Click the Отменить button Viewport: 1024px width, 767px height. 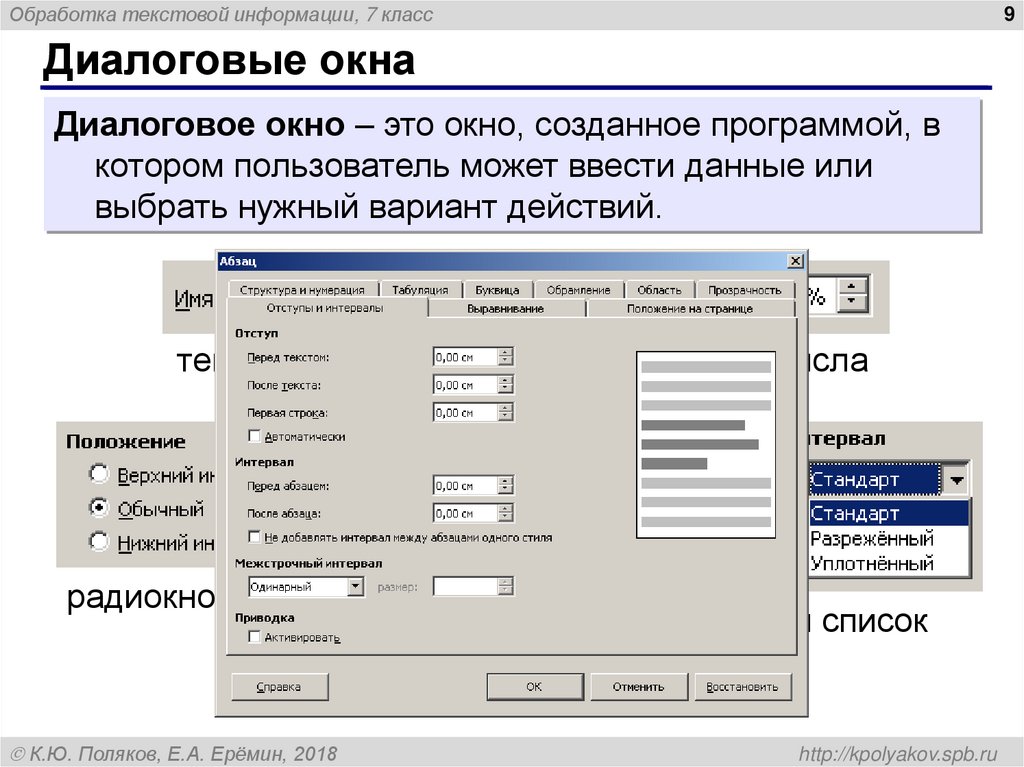(x=638, y=687)
